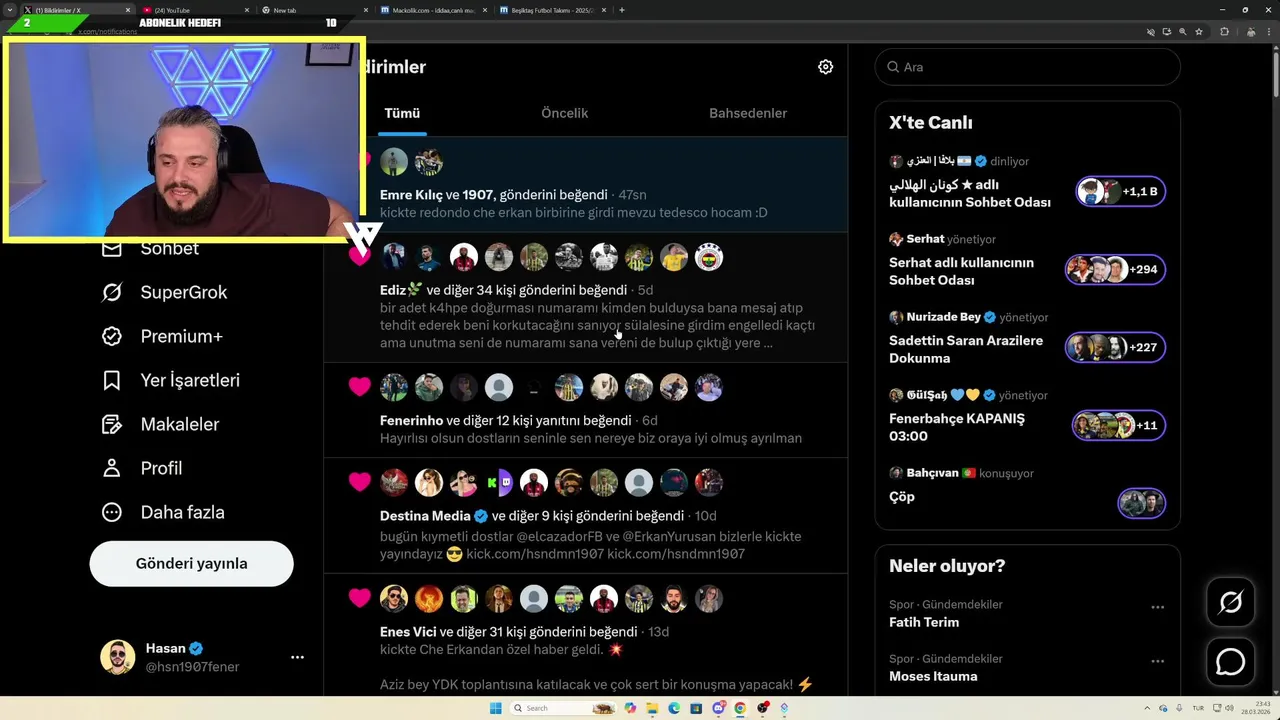Join the Çöp space by Bahçıvan
Image resolution: width=1280 pixels, height=720 pixels.
pos(1141,503)
